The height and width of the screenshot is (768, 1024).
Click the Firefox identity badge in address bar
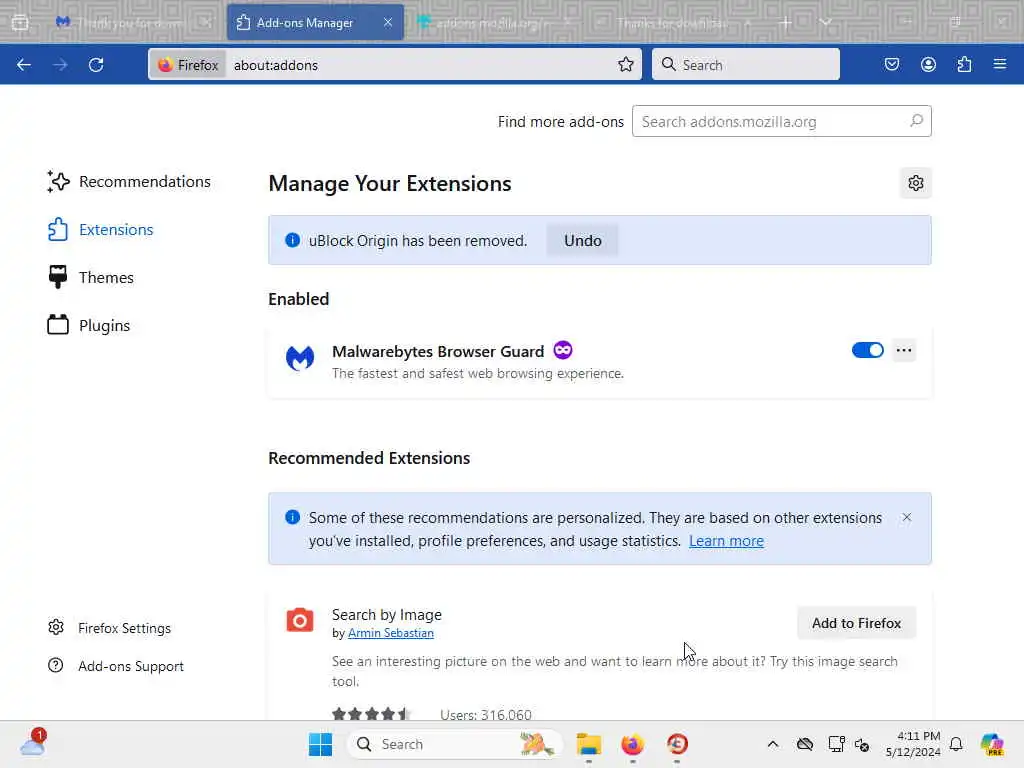click(188, 65)
